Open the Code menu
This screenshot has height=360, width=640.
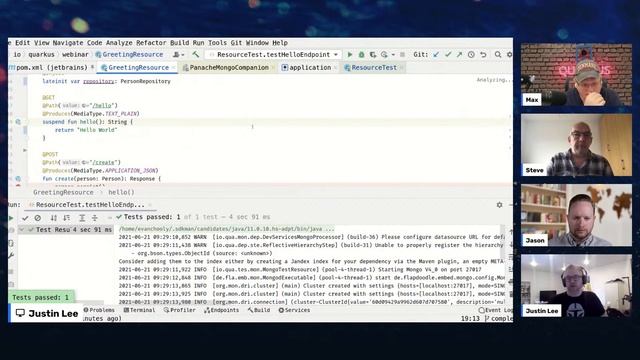tap(94, 42)
